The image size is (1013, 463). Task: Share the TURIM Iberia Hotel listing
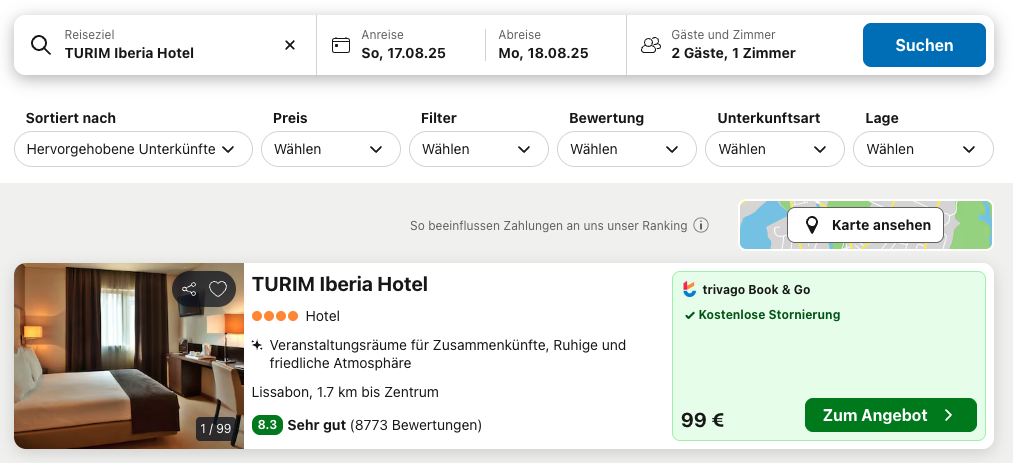coord(189,289)
